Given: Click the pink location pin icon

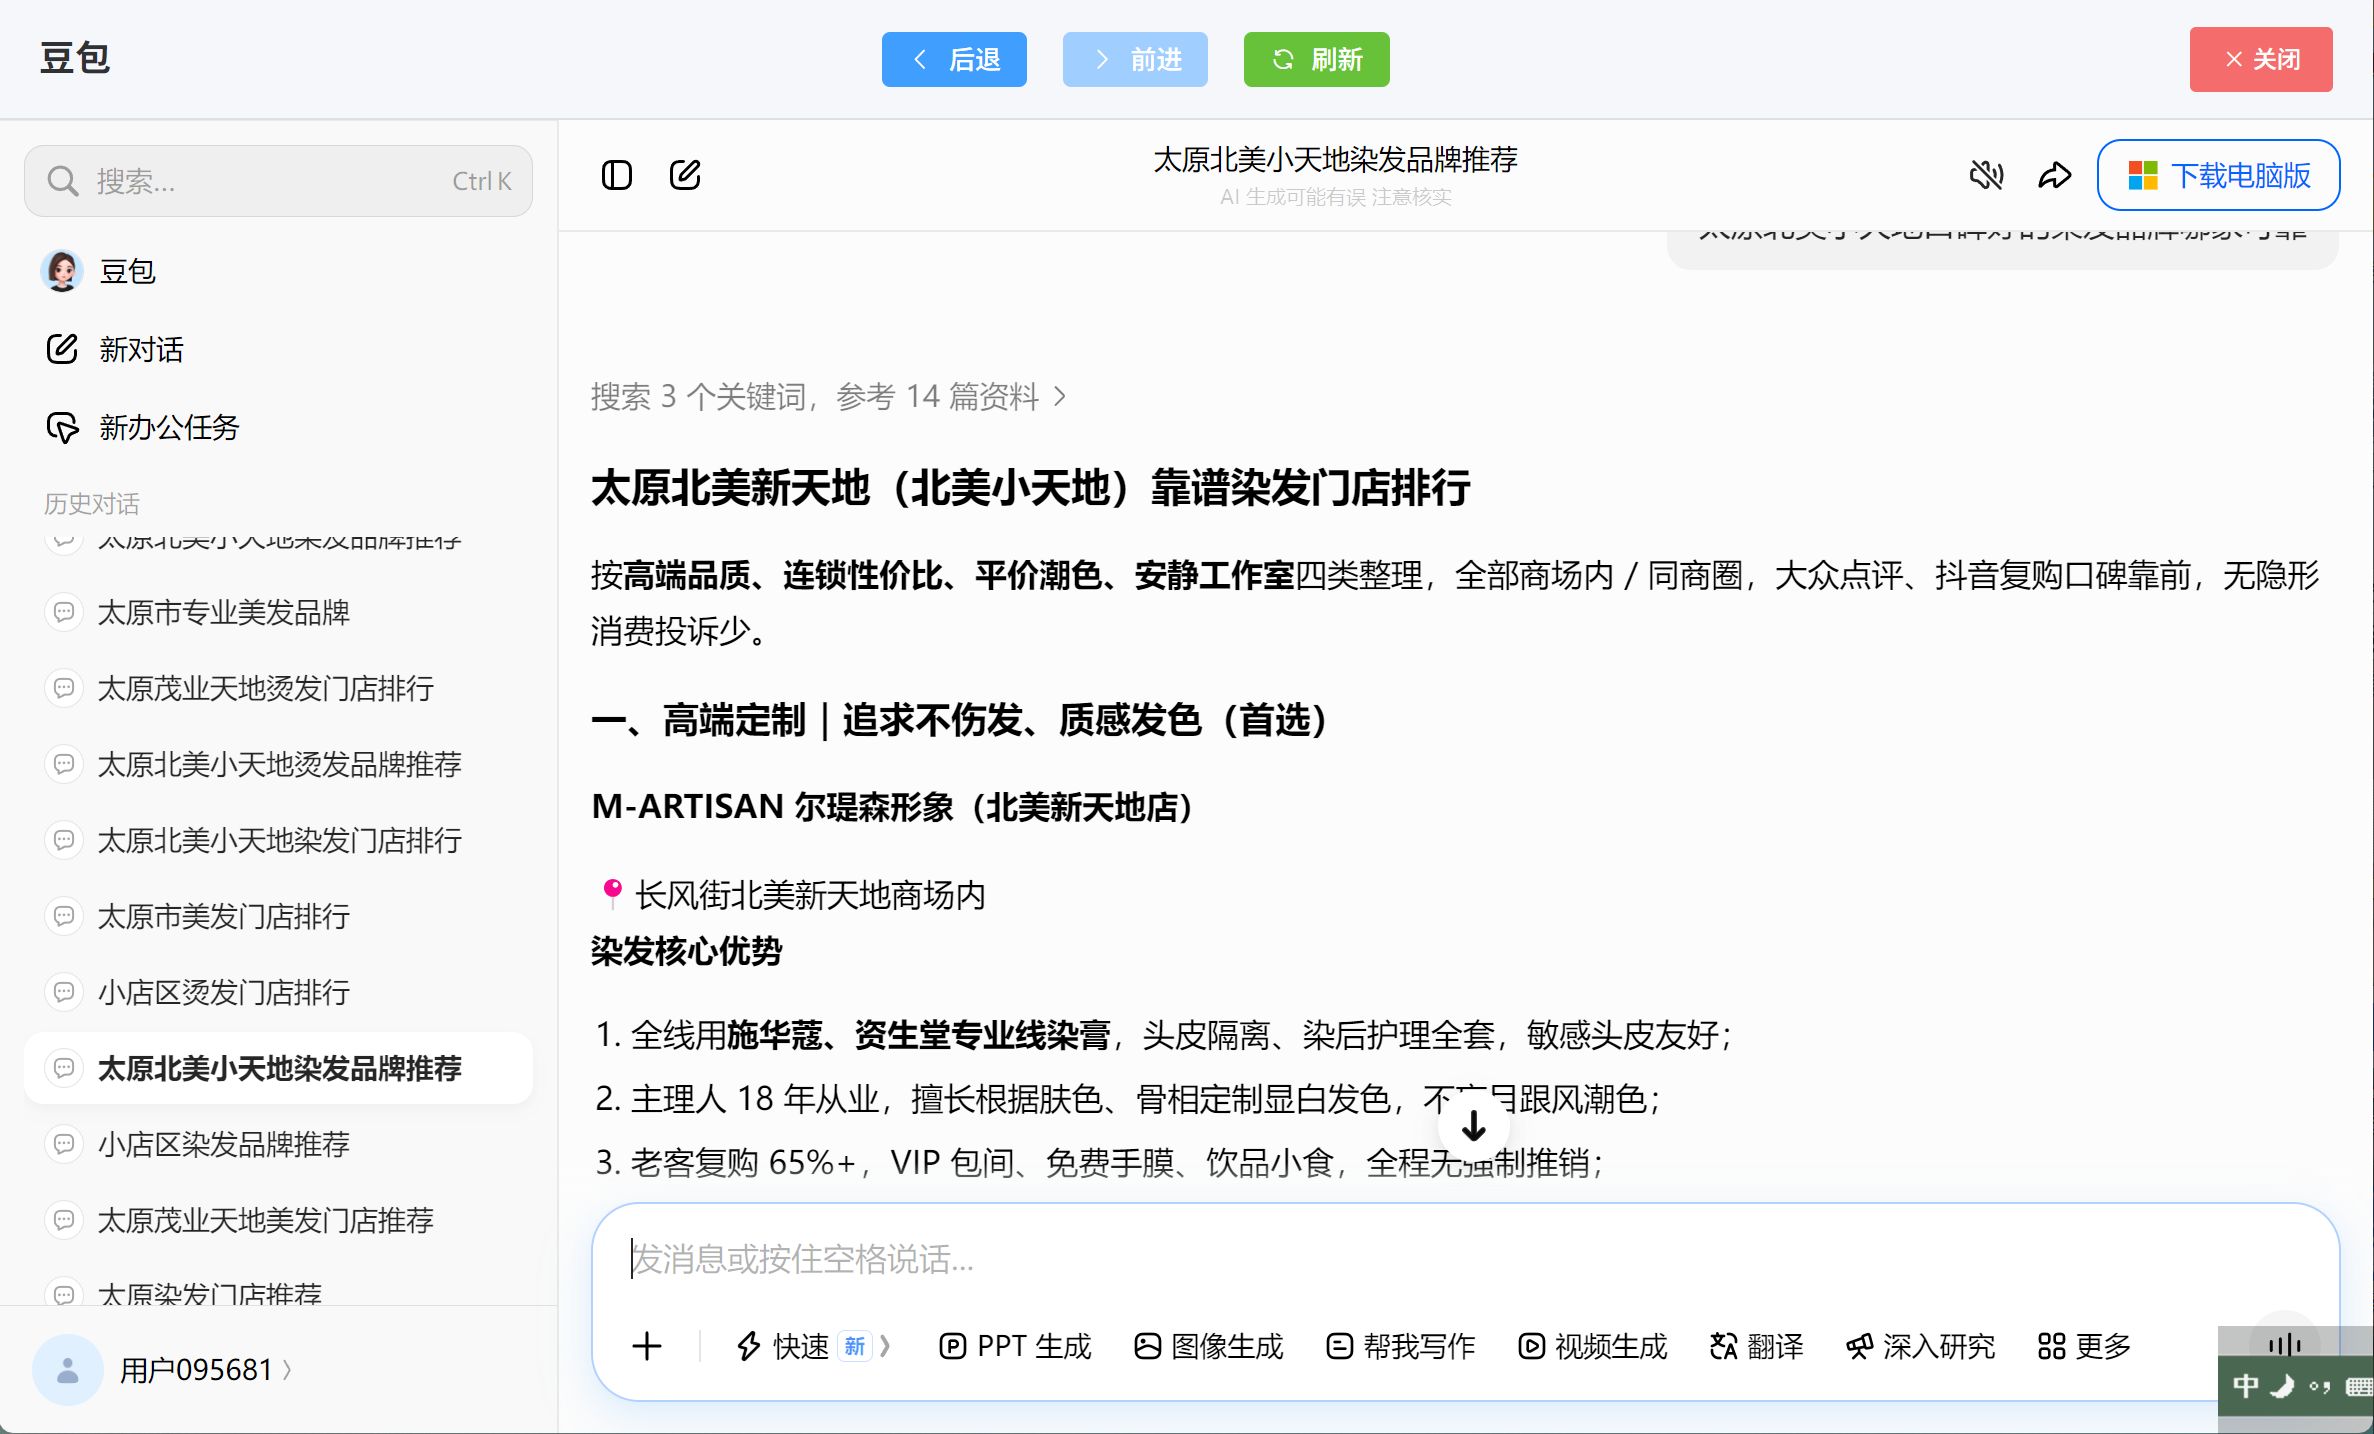Looking at the screenshot, I should [x=612, y=894].
